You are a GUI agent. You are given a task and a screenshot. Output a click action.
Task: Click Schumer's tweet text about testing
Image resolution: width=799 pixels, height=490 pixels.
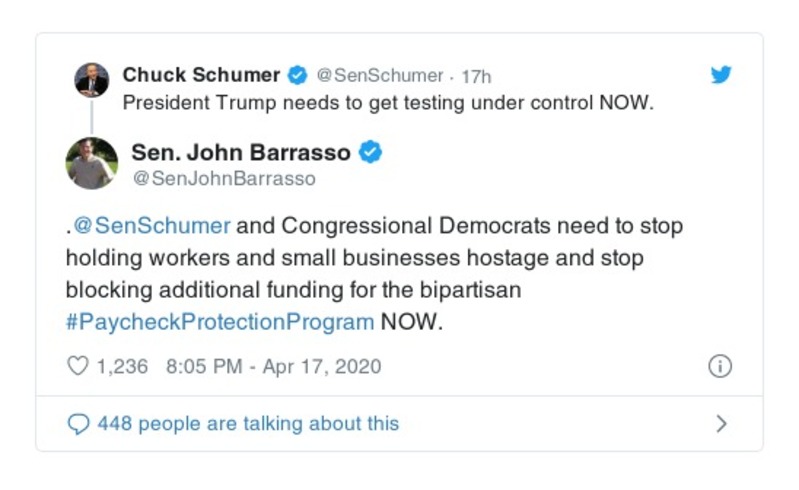tap(387, 103)
